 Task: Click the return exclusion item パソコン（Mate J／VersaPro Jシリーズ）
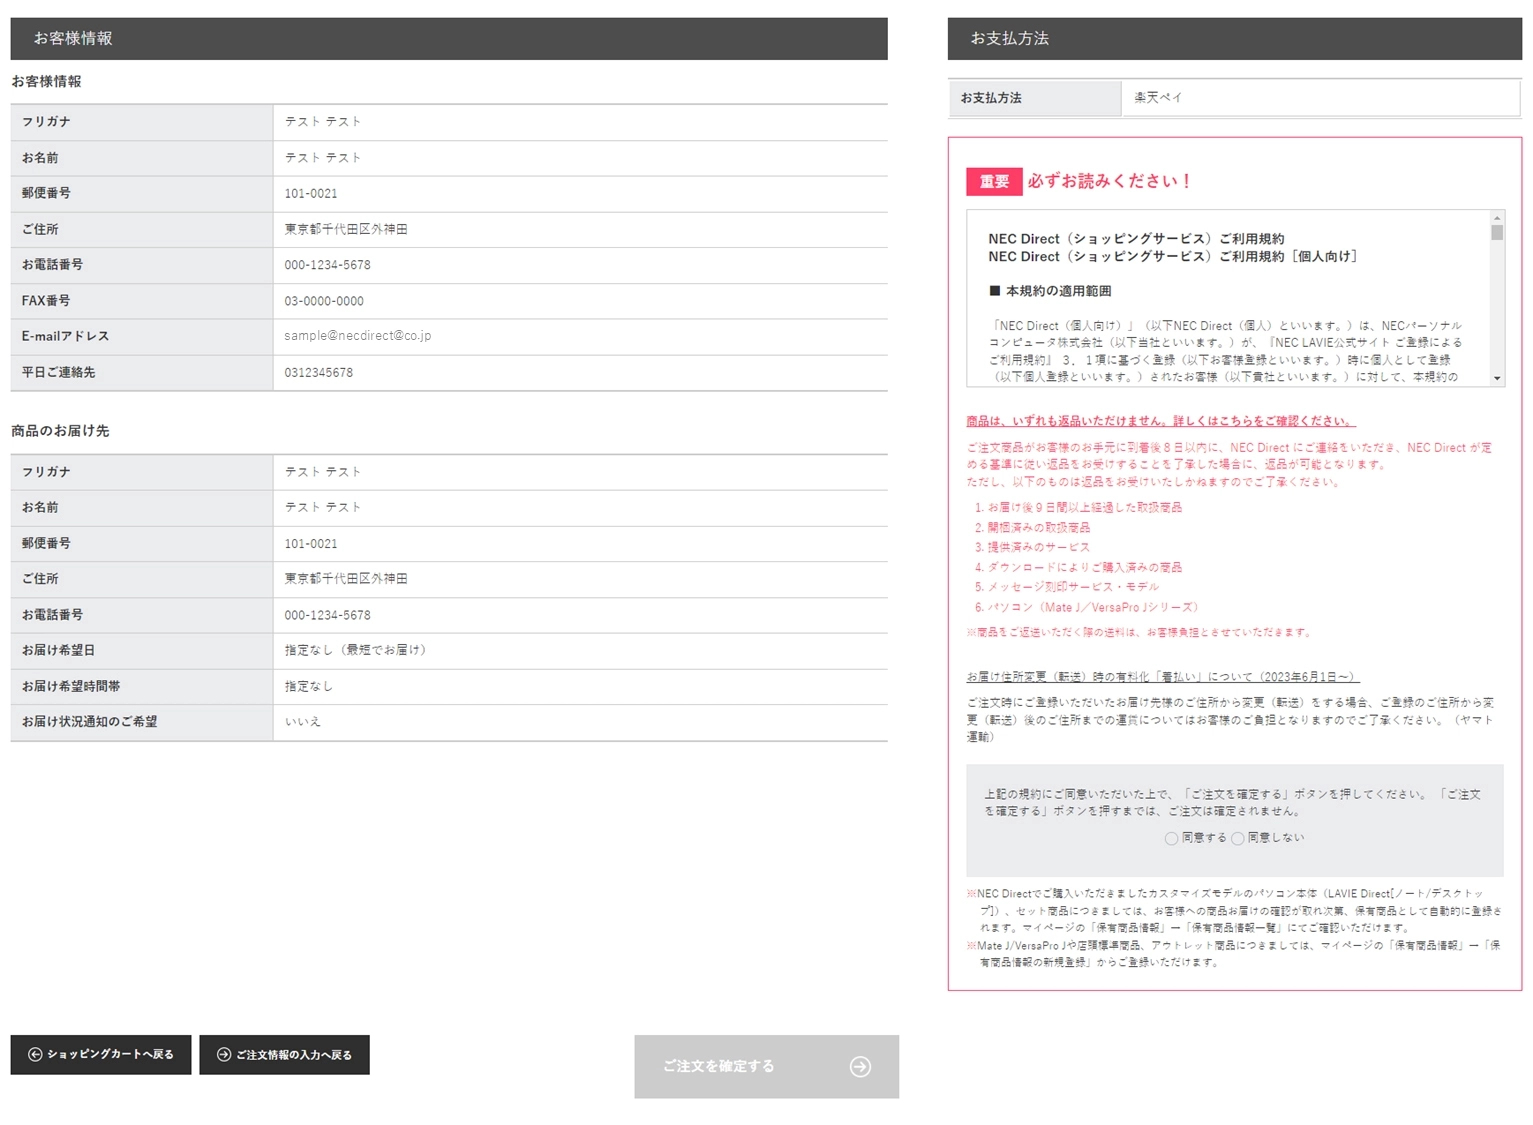(x=1093, y=607)
